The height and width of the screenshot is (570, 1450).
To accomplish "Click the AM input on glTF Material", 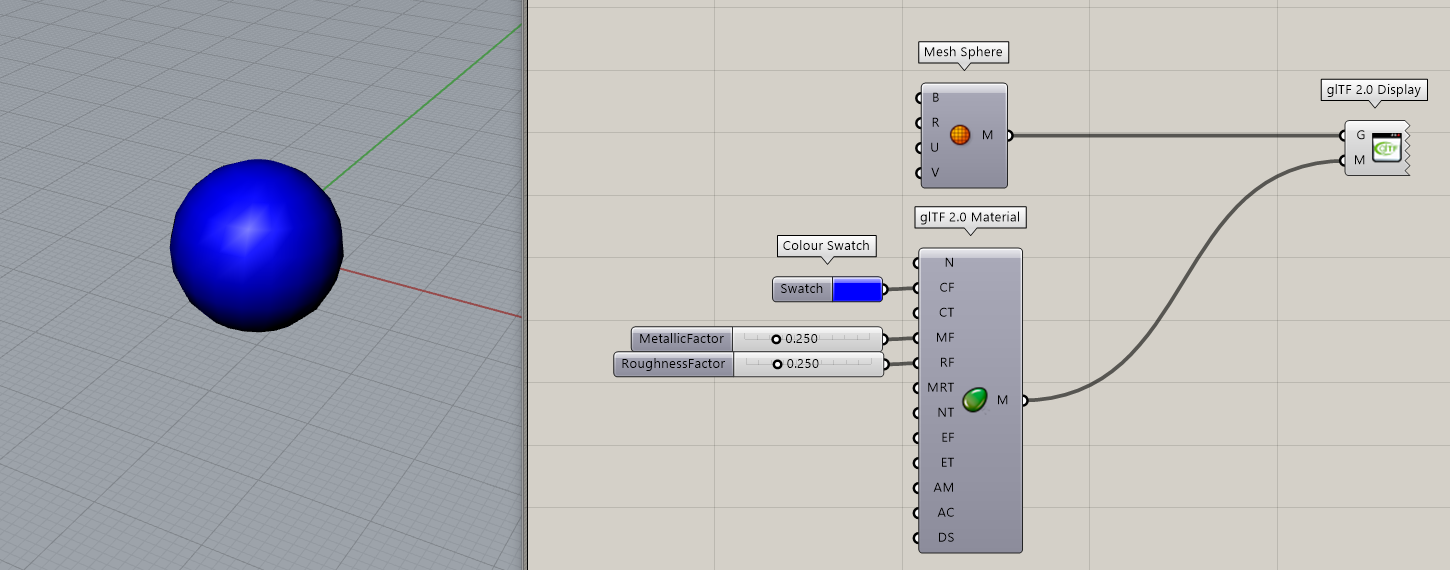I will [x=945, y=488].
